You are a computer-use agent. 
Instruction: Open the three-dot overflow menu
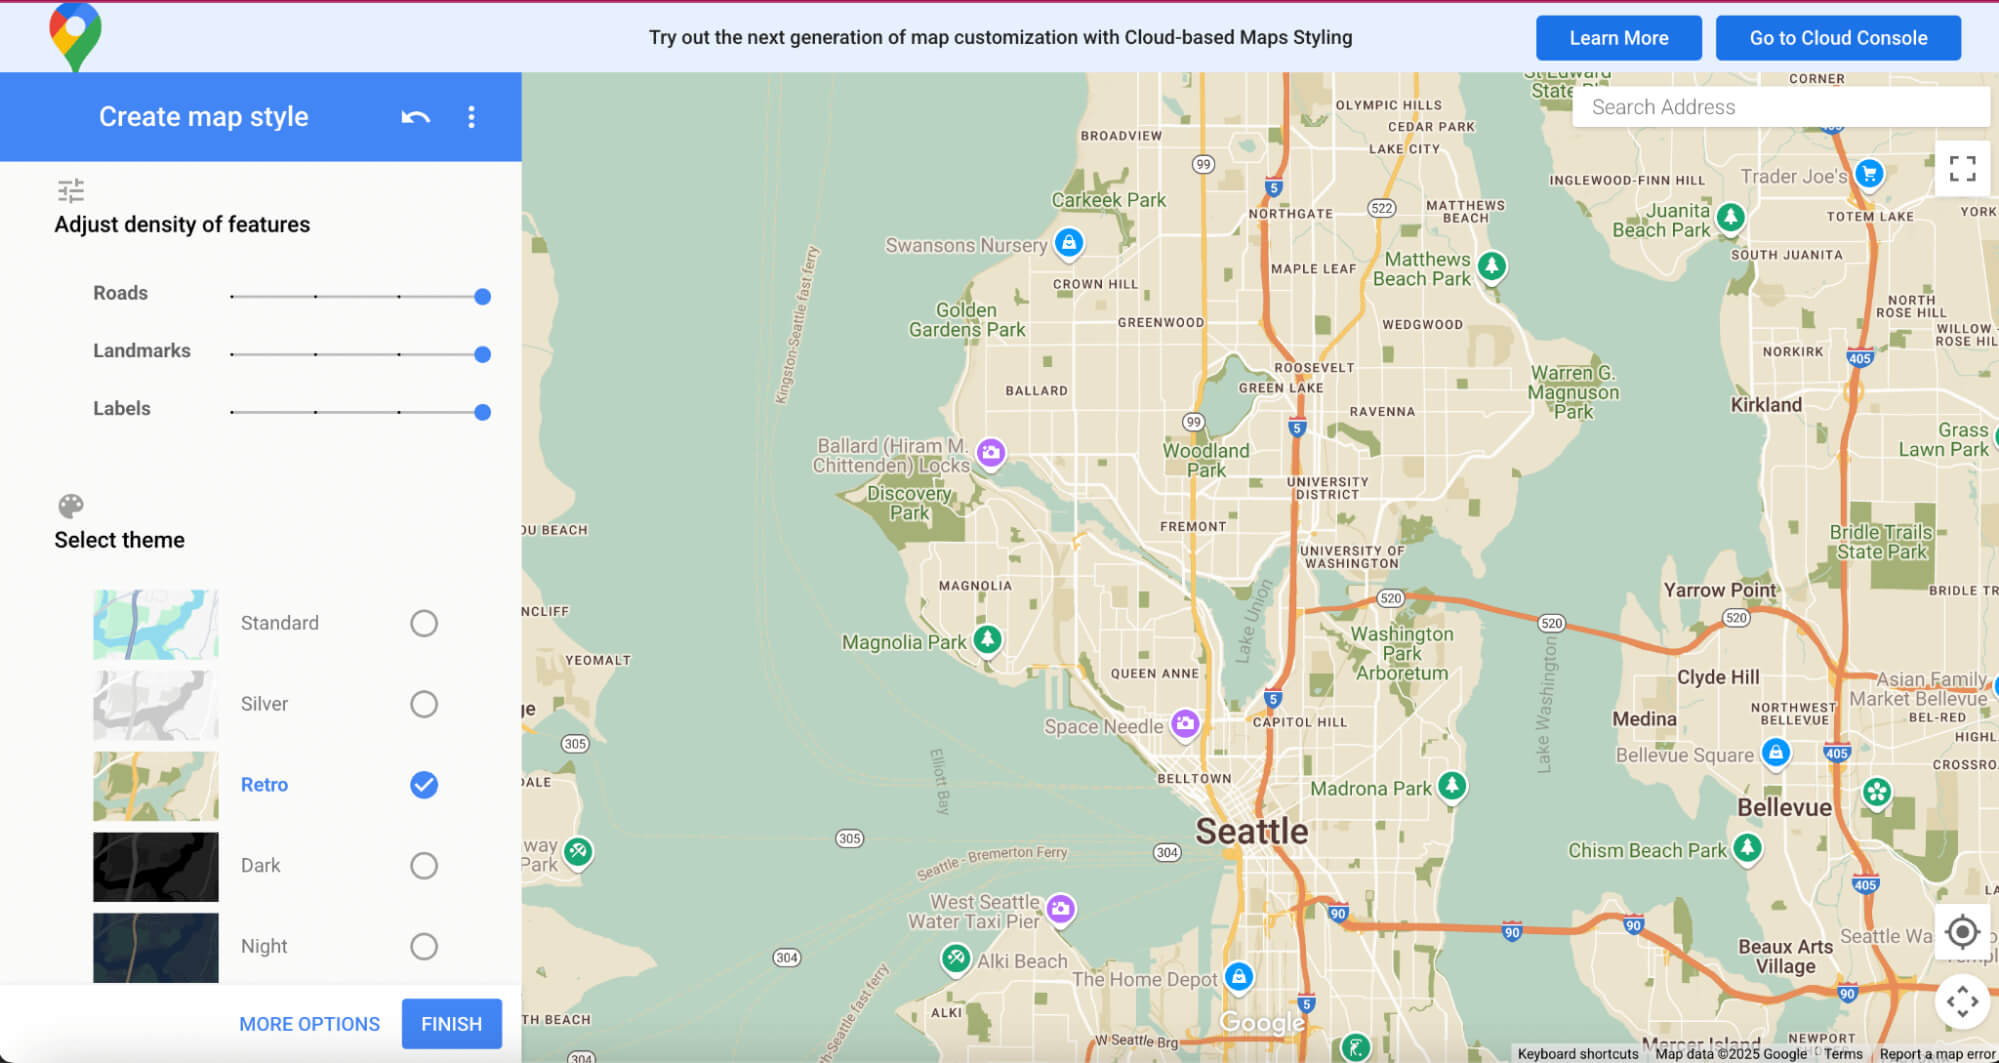pos(471,117)
